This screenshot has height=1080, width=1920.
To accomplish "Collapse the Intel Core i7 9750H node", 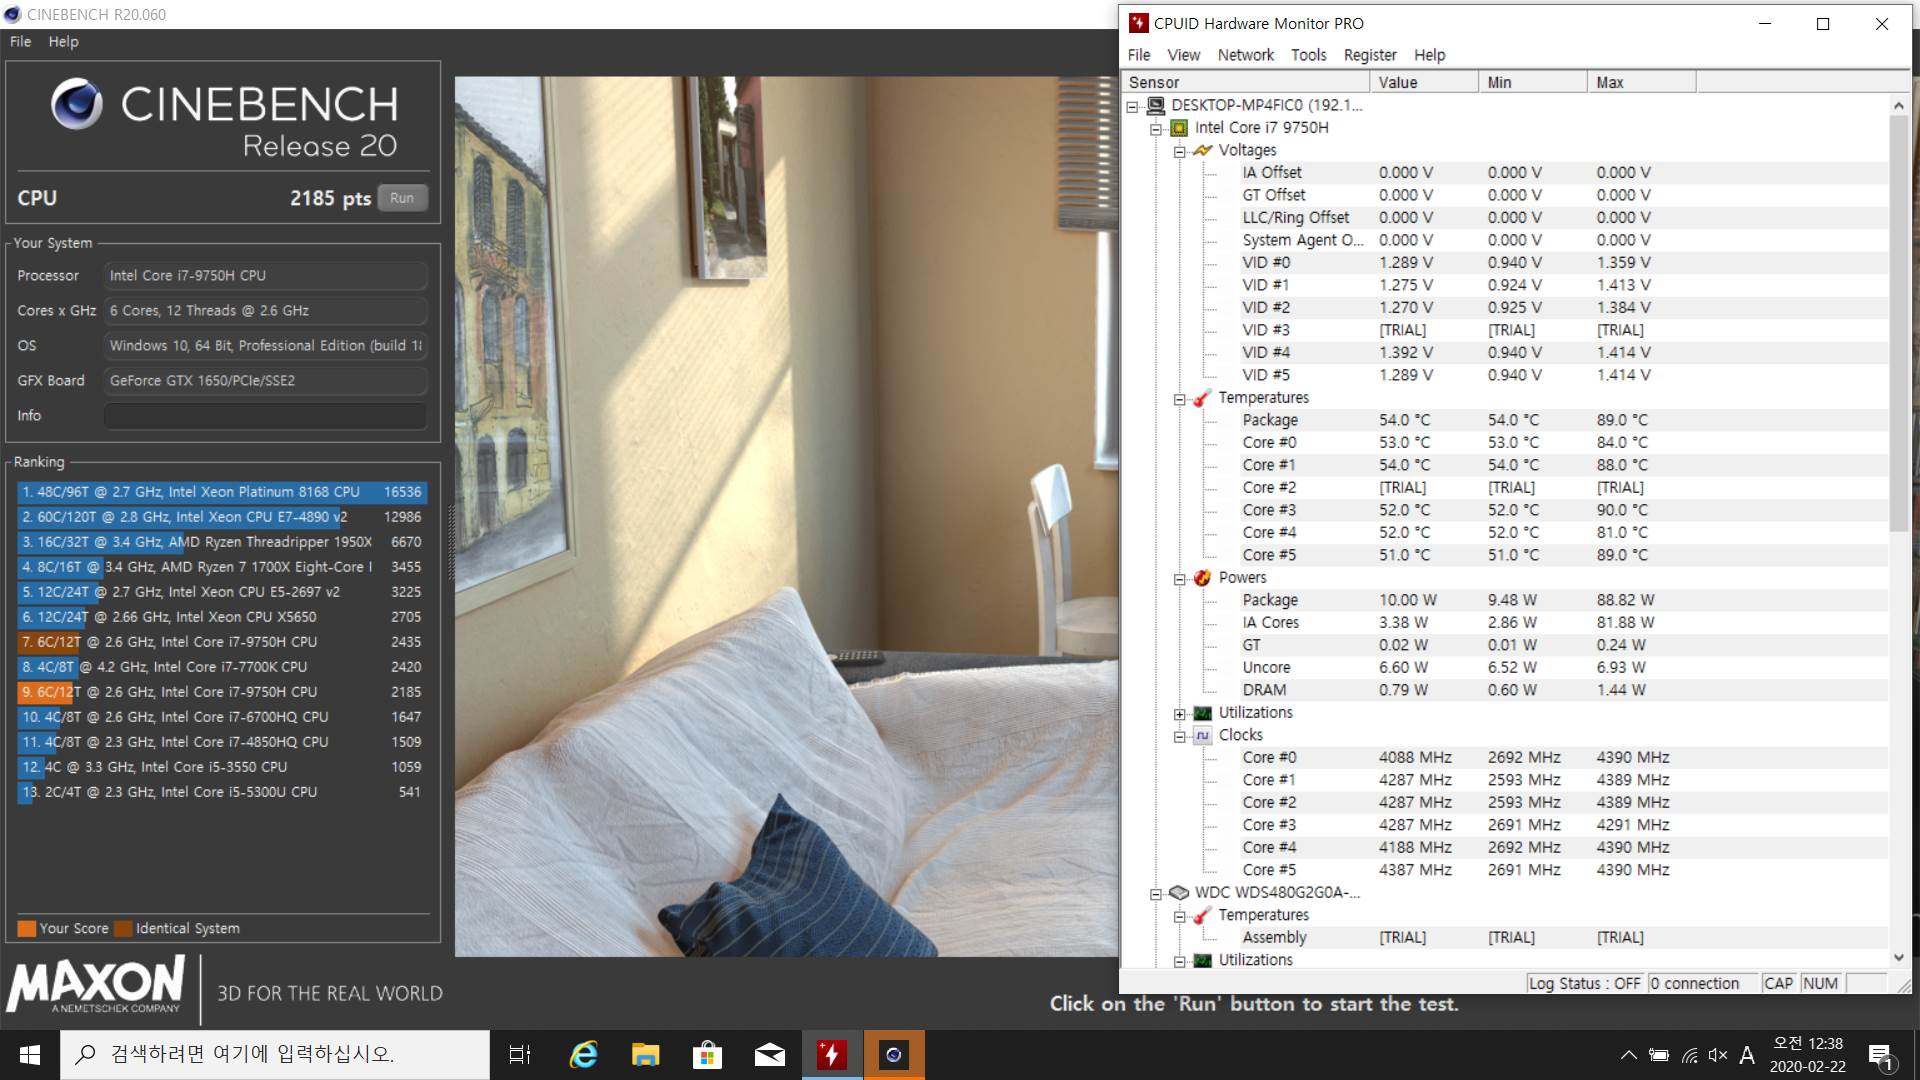I will [x=1156, y=128].
